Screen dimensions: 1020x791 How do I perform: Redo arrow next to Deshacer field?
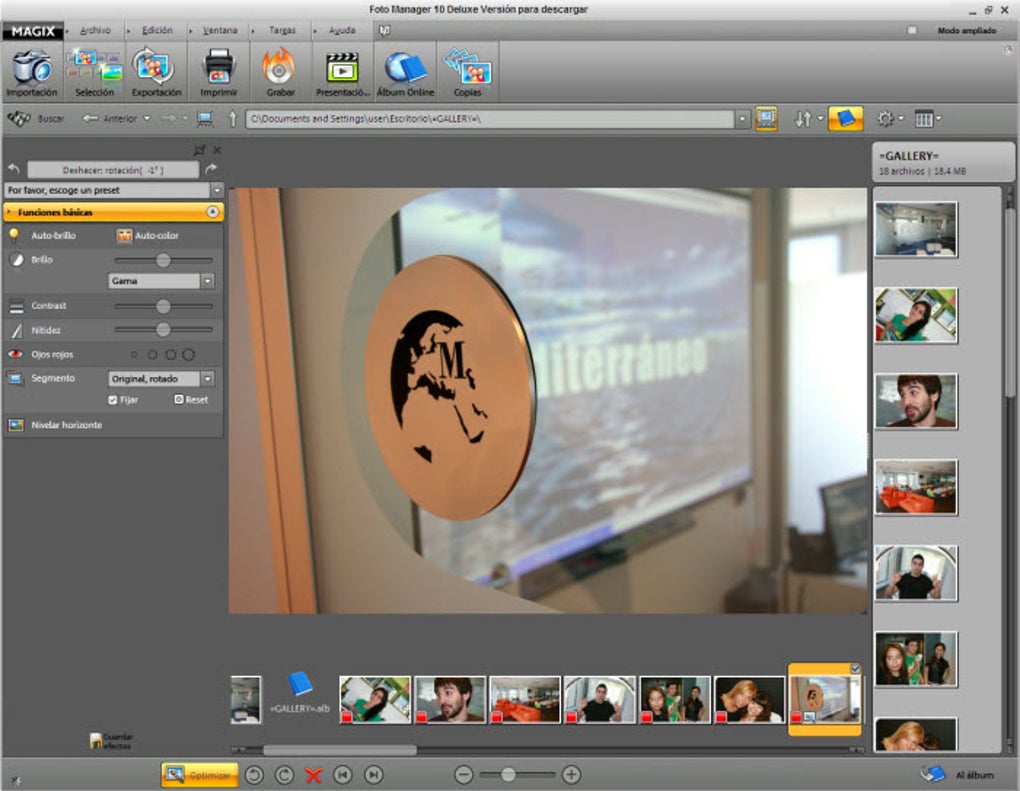pyautogui.click(x=211, y=169)
